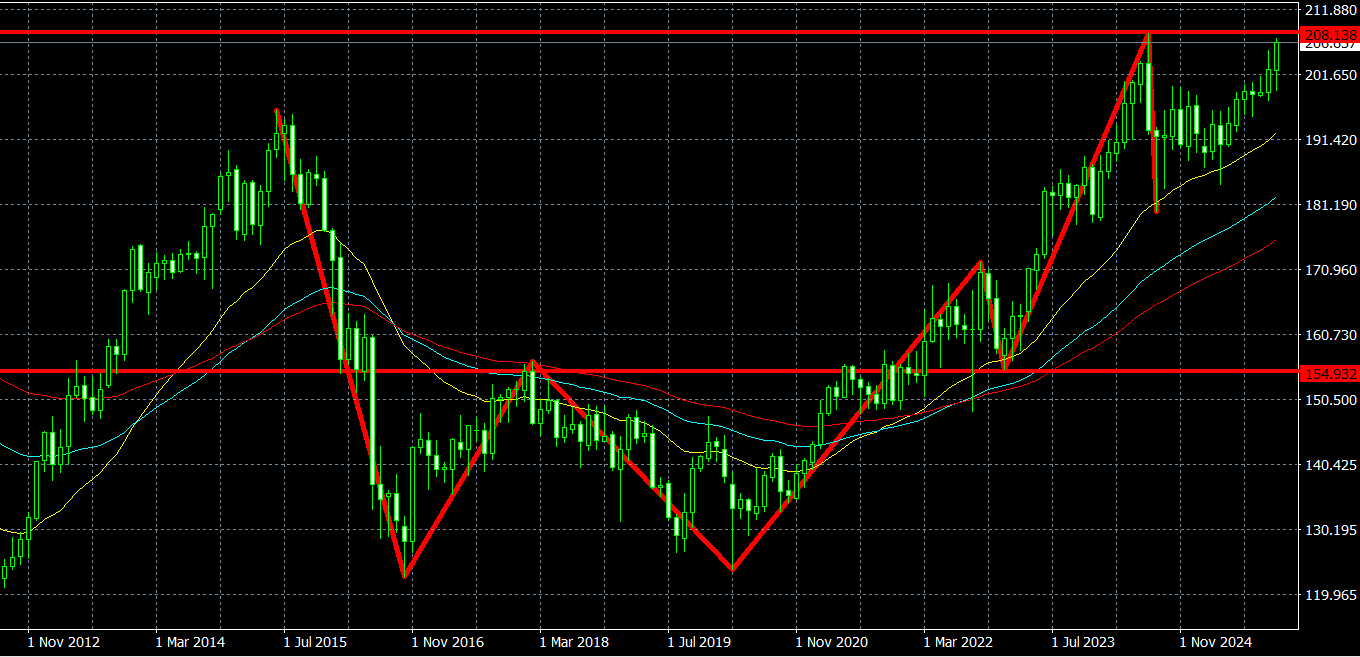Click the 181.190 price scale value

coord(1330,205)
